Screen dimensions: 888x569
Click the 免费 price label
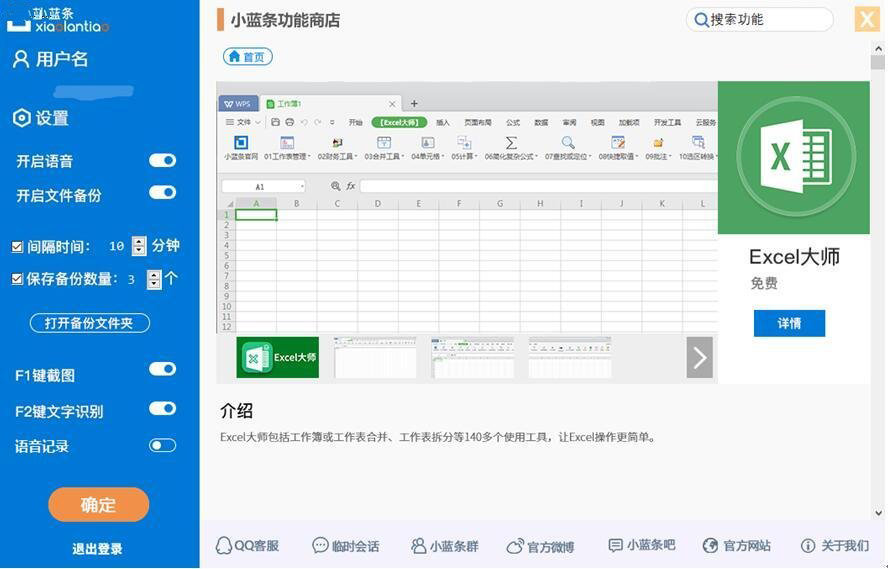pyautogui.click(x=764, y=283)
